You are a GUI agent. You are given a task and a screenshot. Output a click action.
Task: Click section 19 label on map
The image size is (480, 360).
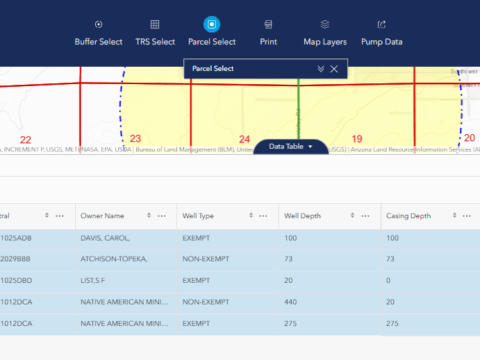(x=357, y=139)
